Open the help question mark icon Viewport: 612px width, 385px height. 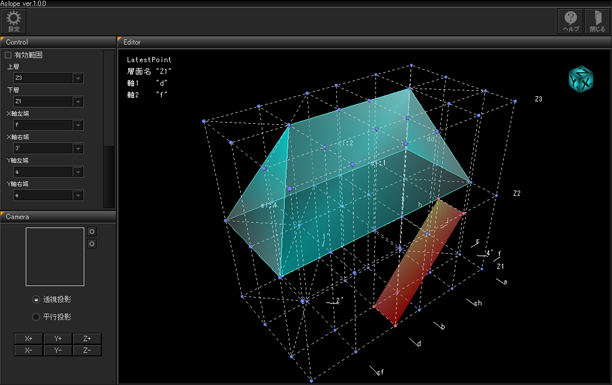[571, 21]
